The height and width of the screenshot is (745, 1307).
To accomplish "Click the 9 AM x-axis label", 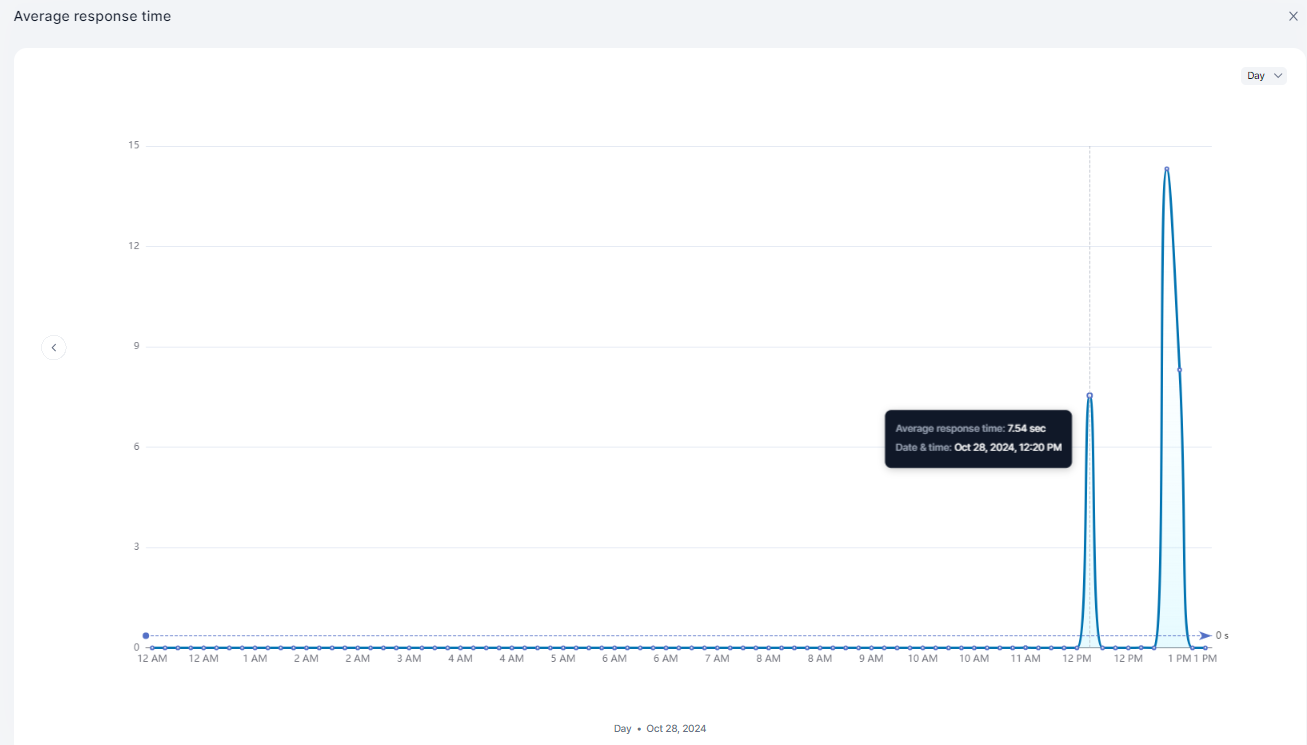I will point(870,659).
